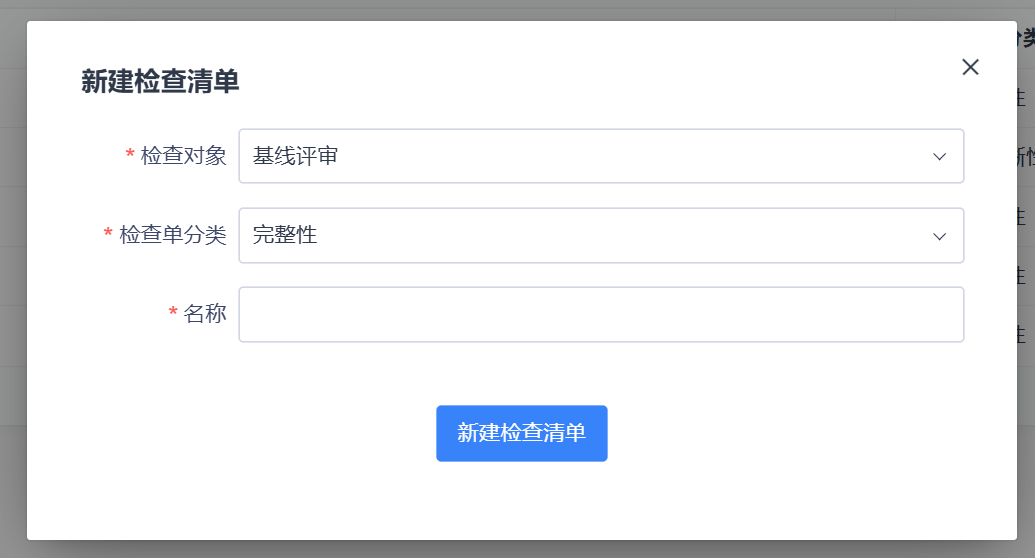
Task: Focus the 名称 text input field
Action: 600,314
